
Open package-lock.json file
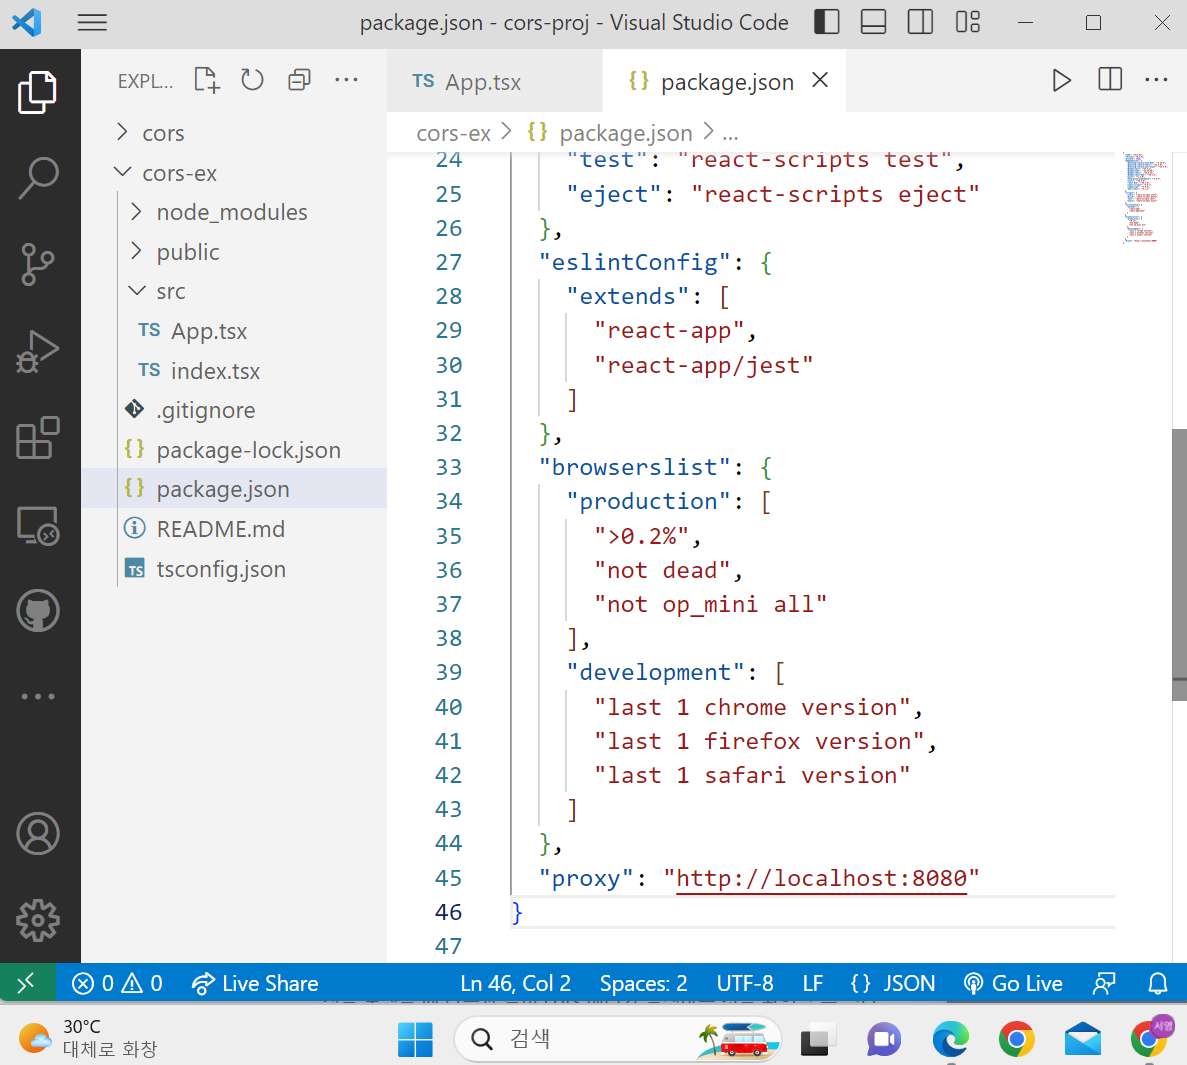tap(235, 450)
